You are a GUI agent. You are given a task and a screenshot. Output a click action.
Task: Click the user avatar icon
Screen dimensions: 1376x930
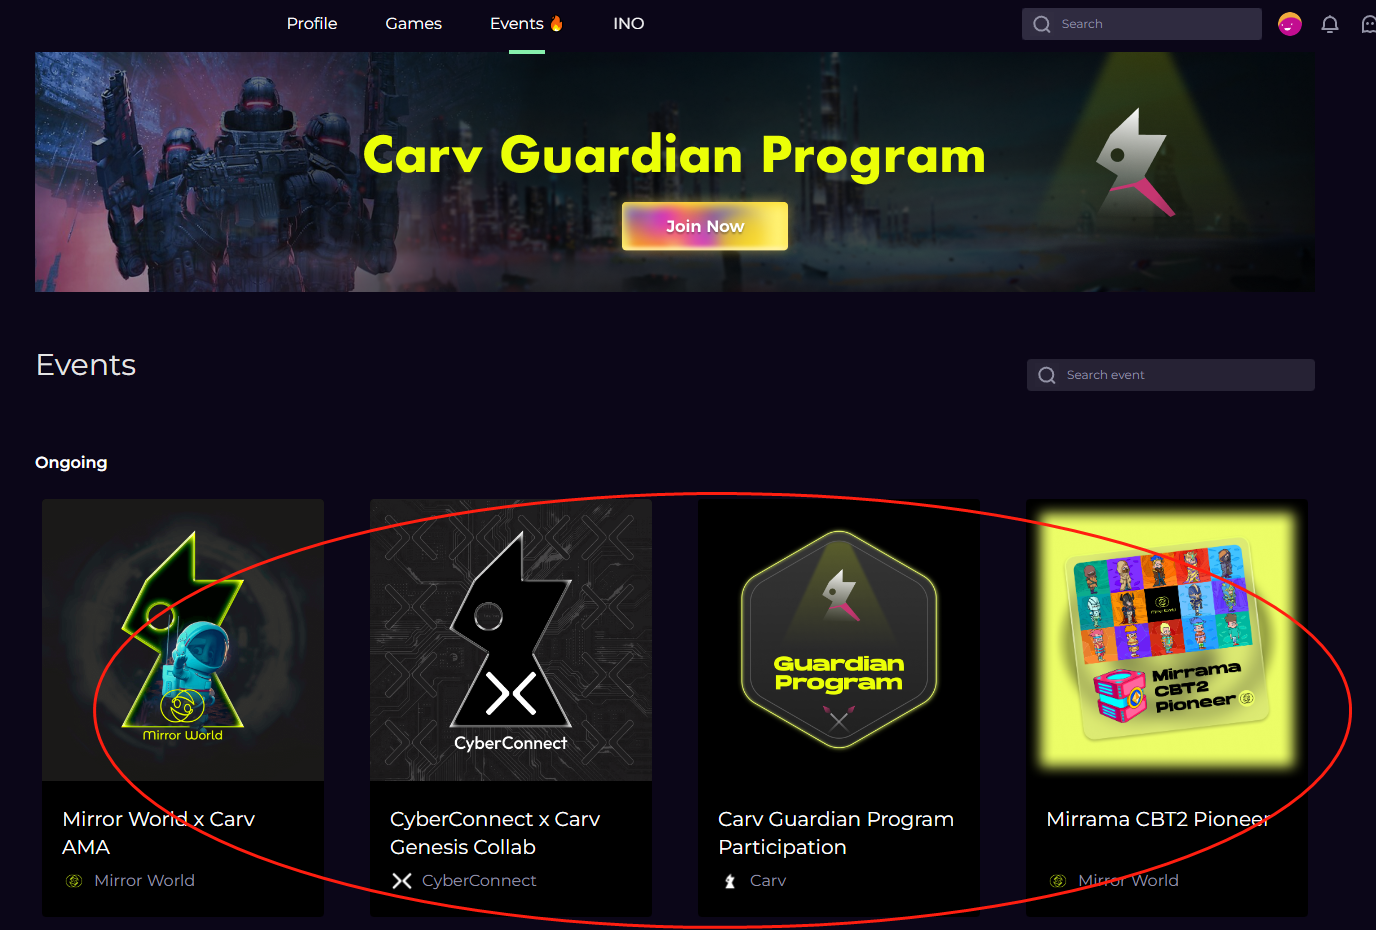pyautogui.click(x=1290, y=24)
